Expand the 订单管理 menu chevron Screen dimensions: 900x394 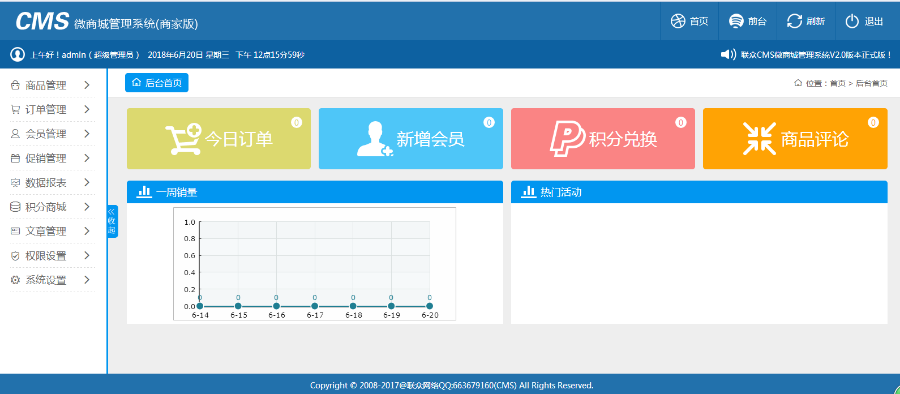point(87,110)
